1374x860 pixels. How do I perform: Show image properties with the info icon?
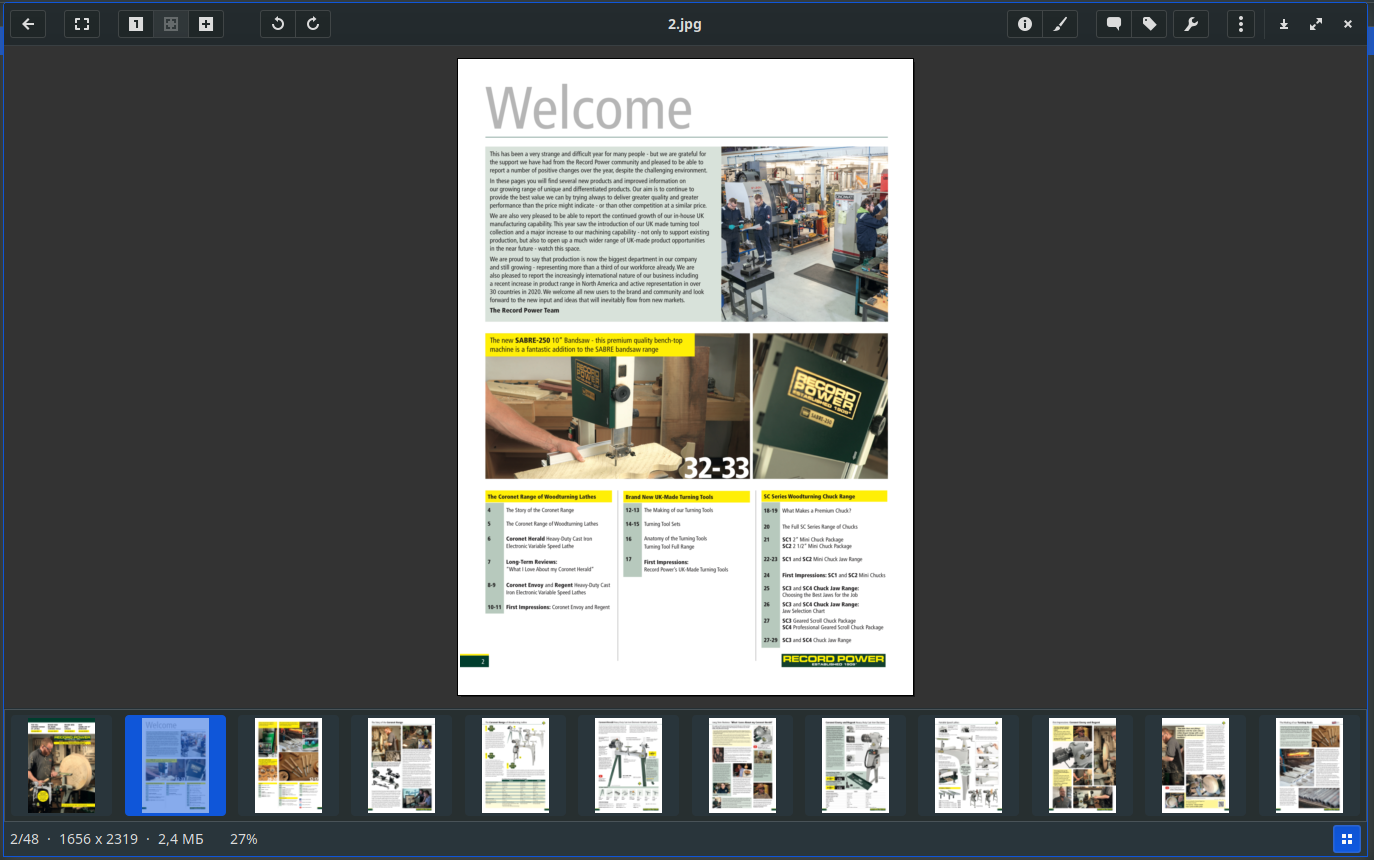click(x=1025, y=24)
